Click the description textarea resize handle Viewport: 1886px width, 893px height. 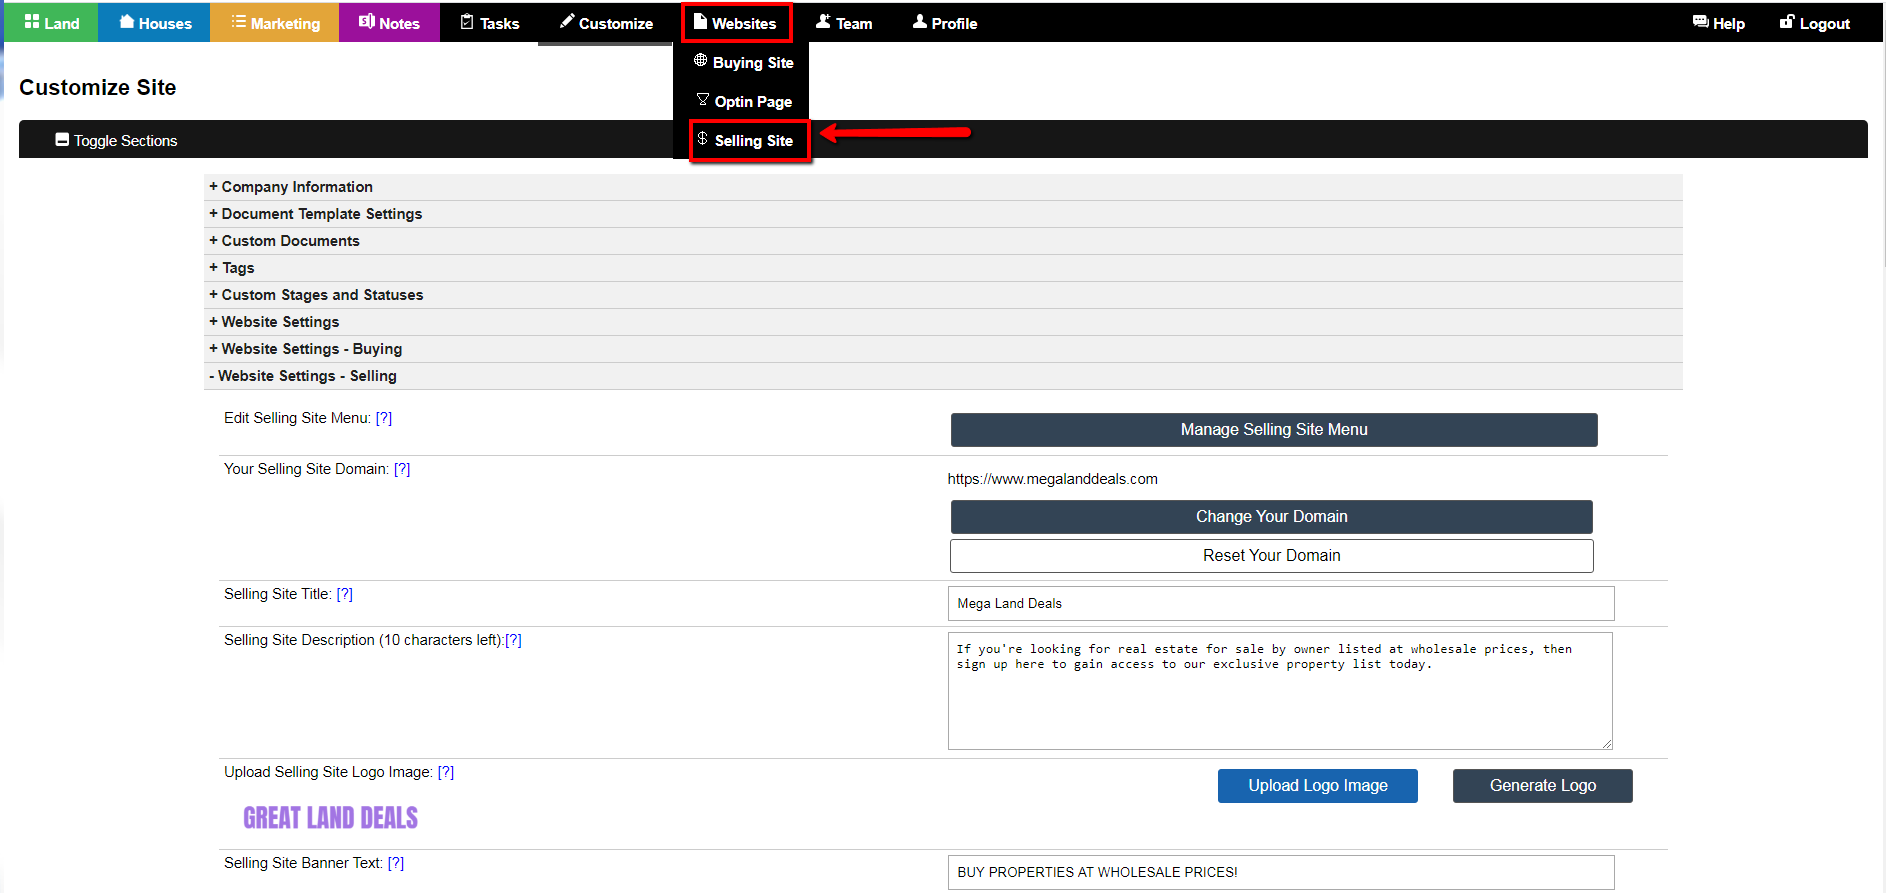[1606, 743]
